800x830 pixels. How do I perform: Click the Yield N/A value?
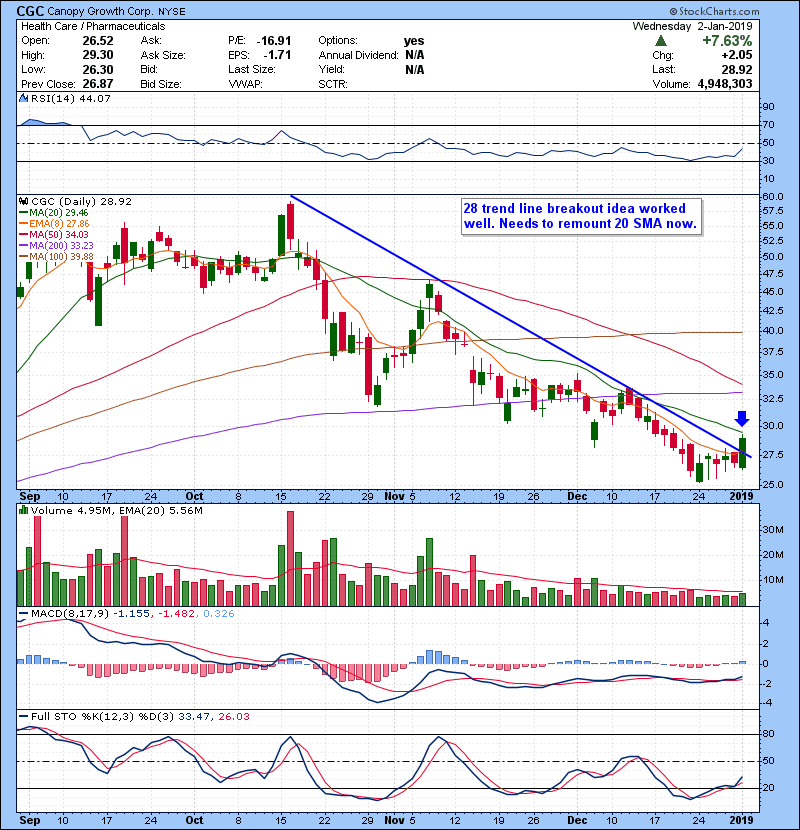415,70
